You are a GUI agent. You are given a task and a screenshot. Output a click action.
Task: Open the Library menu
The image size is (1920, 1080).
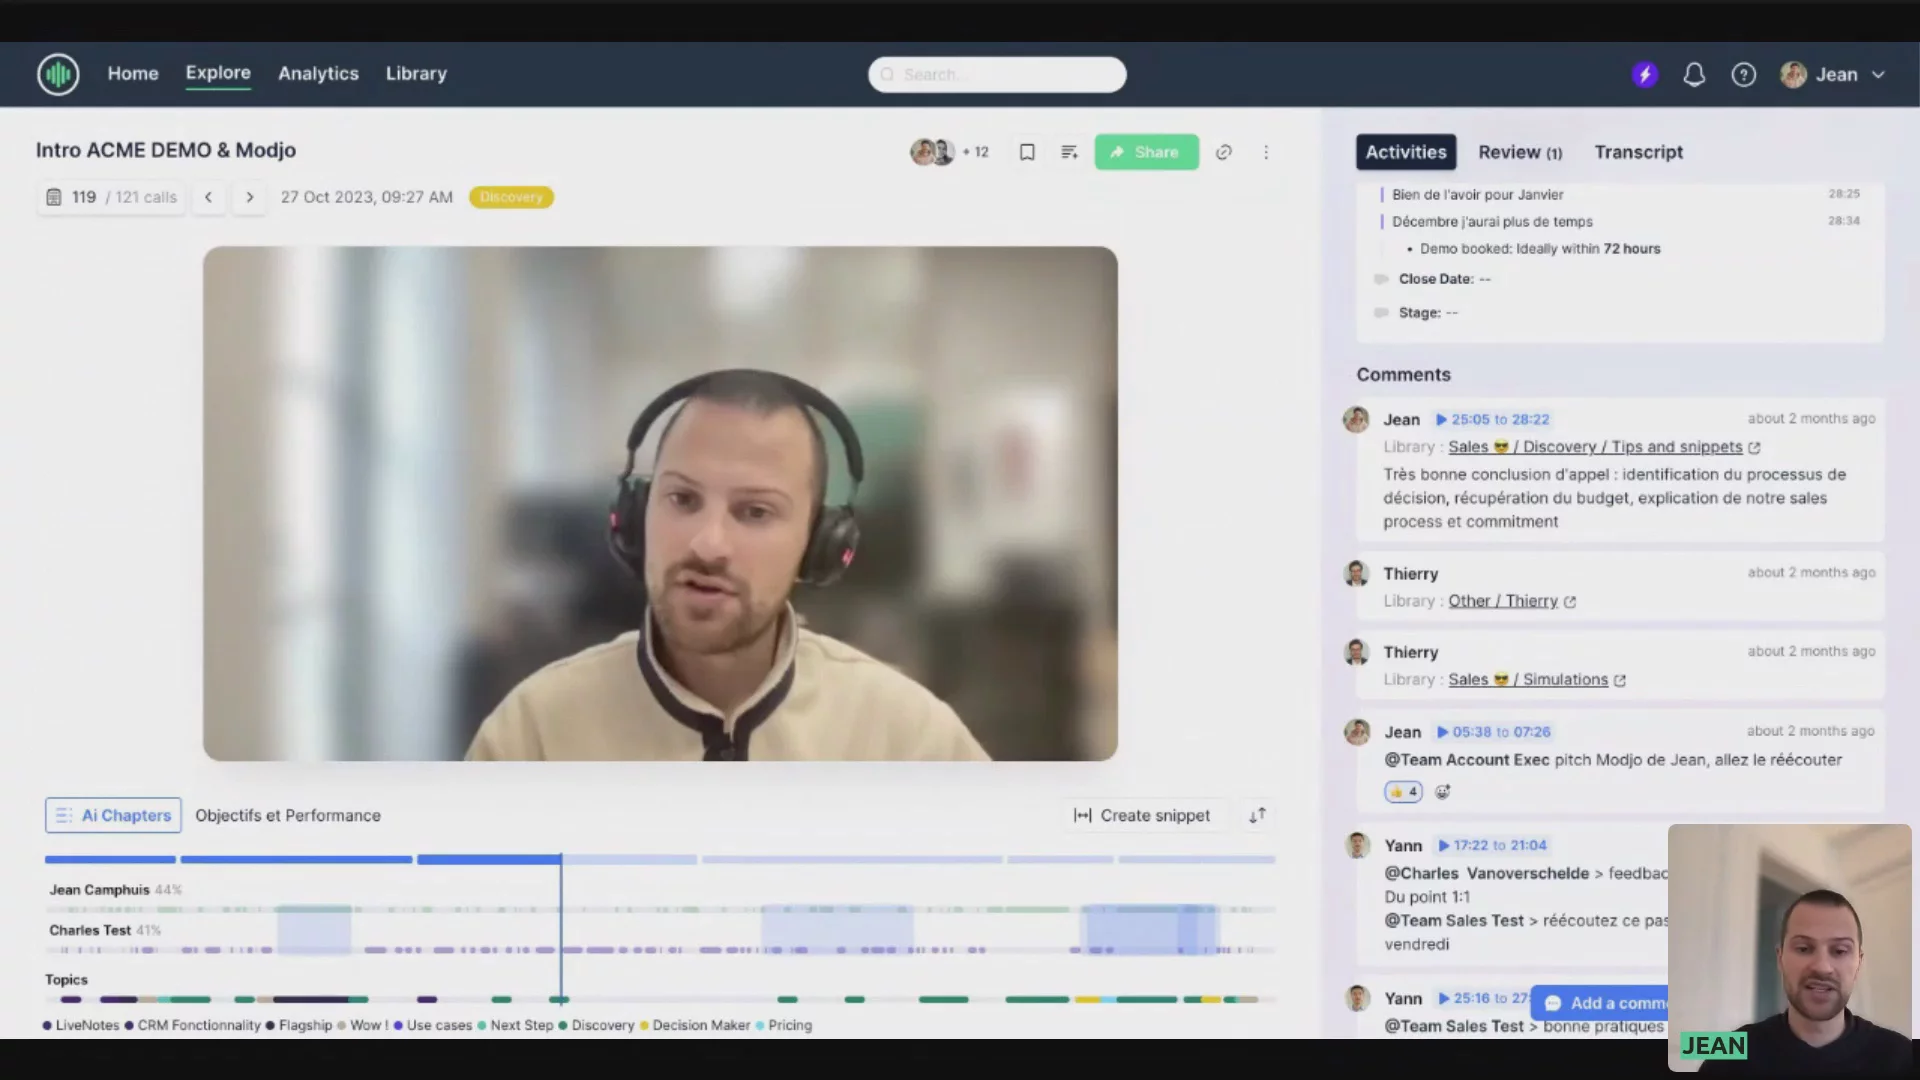click(x=416, y=74)
